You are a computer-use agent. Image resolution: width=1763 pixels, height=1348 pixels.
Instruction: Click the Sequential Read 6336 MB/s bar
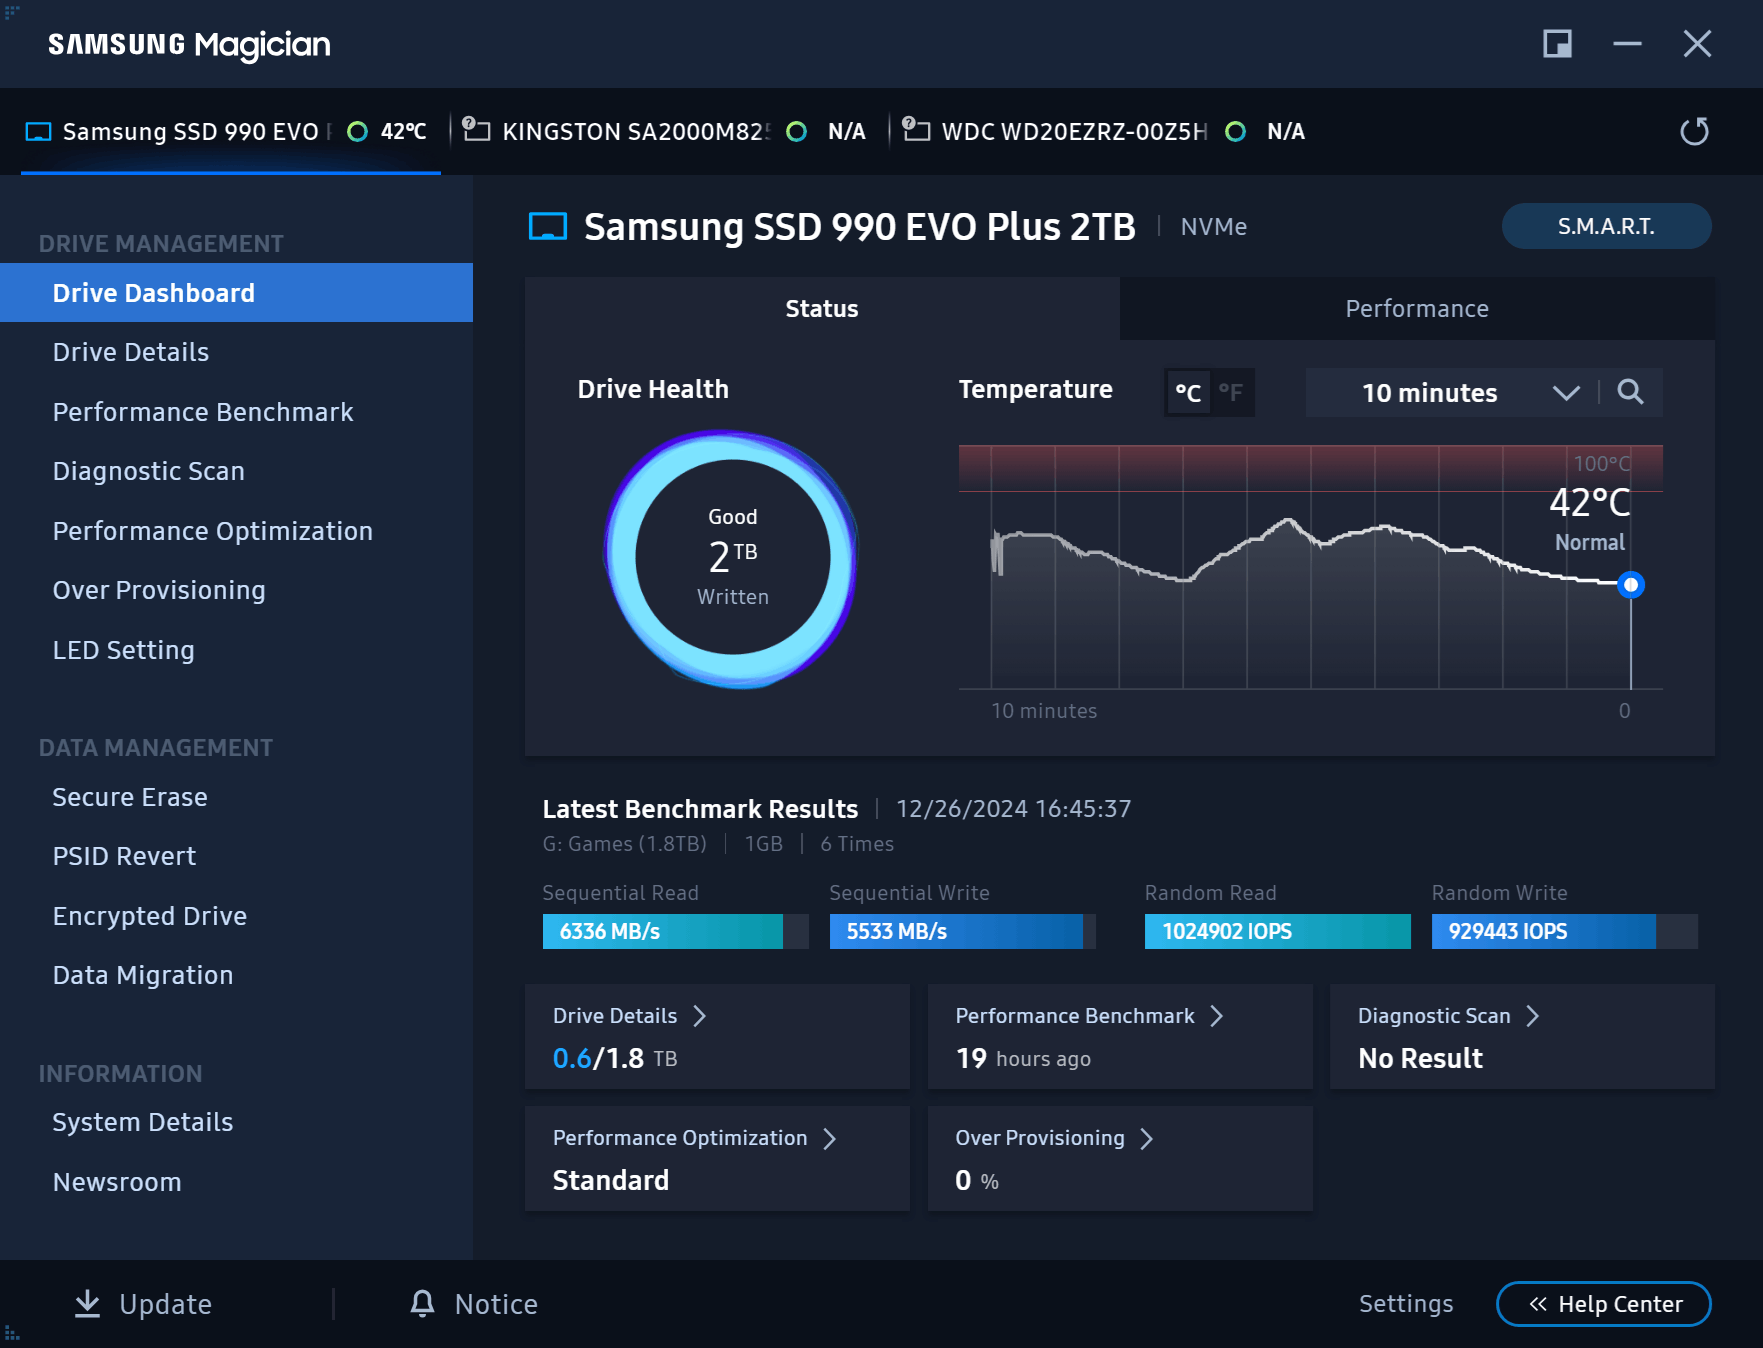[x=675, y=931]
